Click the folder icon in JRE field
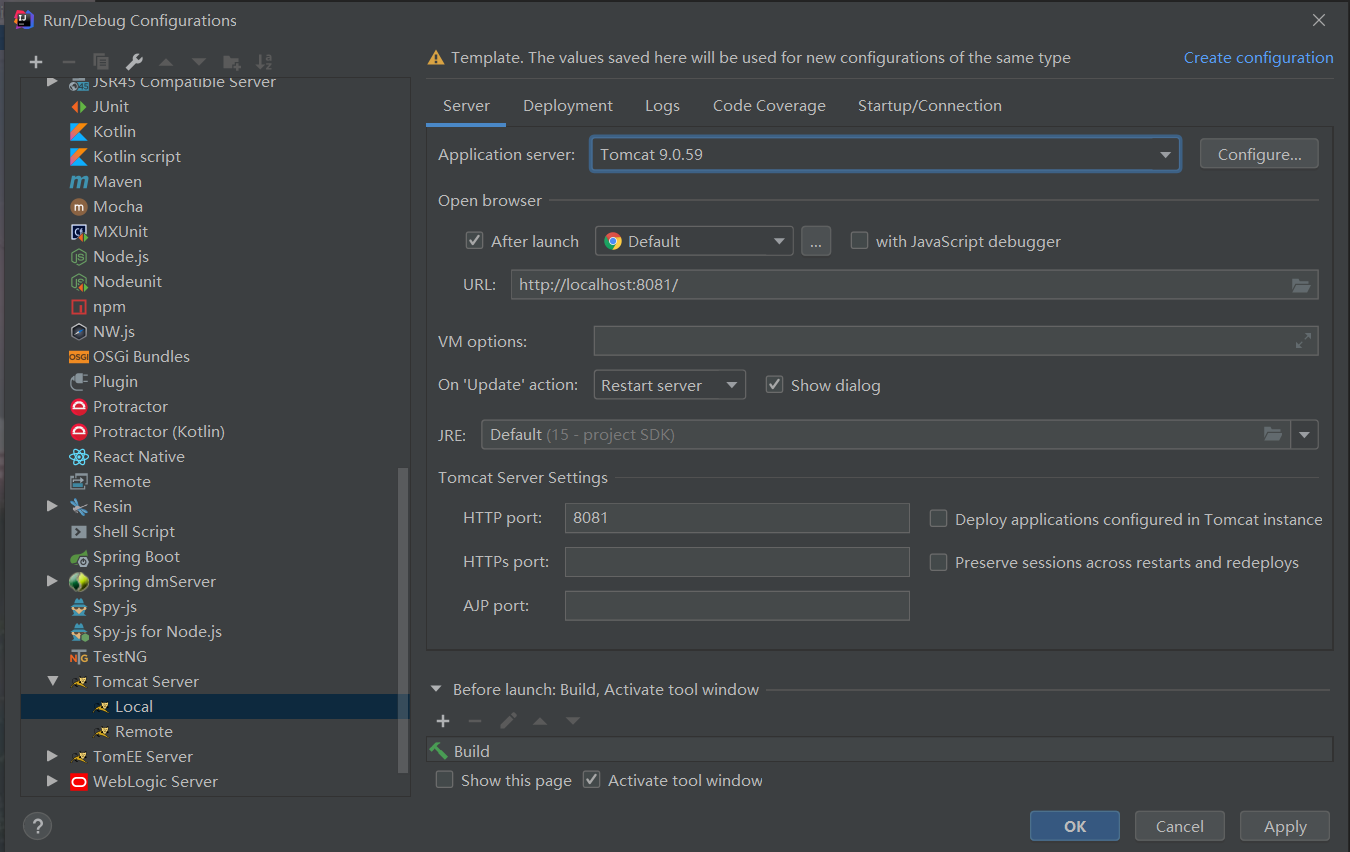Screen dimensions: 1350x852 [x=1273, y=434]
